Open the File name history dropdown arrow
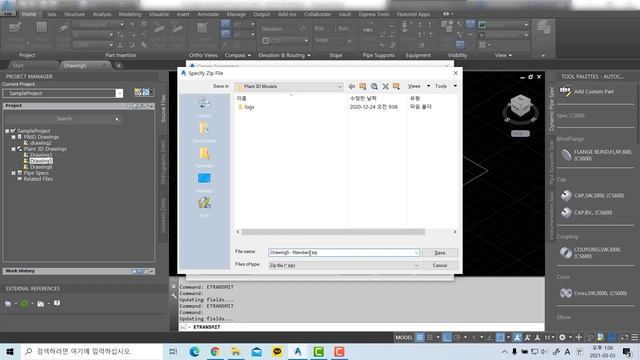 click(x=416, y=253)
